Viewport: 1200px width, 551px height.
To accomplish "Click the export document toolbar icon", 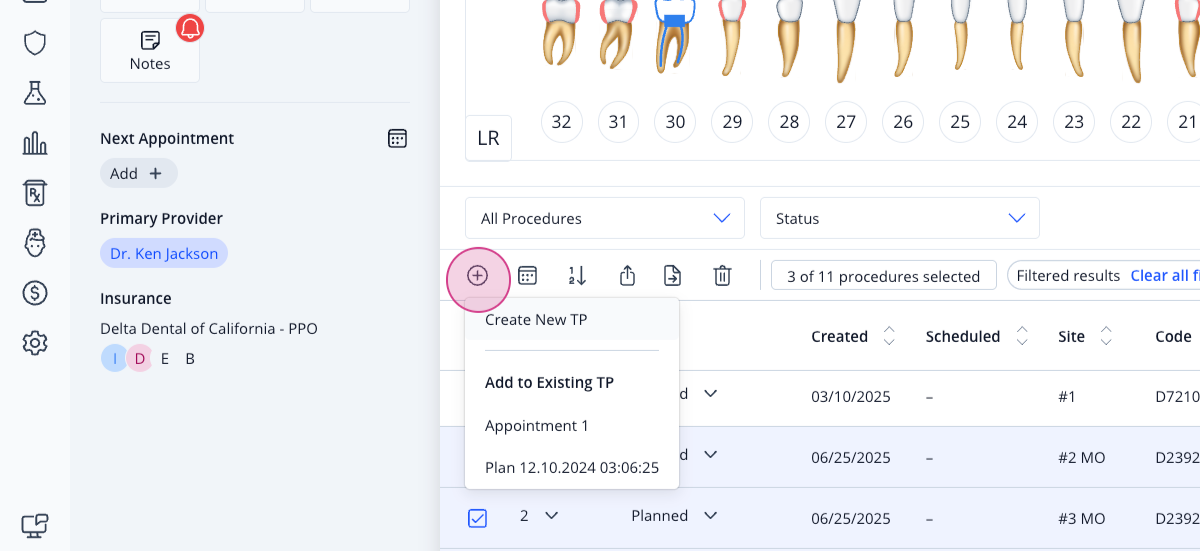I will point(673,276).
